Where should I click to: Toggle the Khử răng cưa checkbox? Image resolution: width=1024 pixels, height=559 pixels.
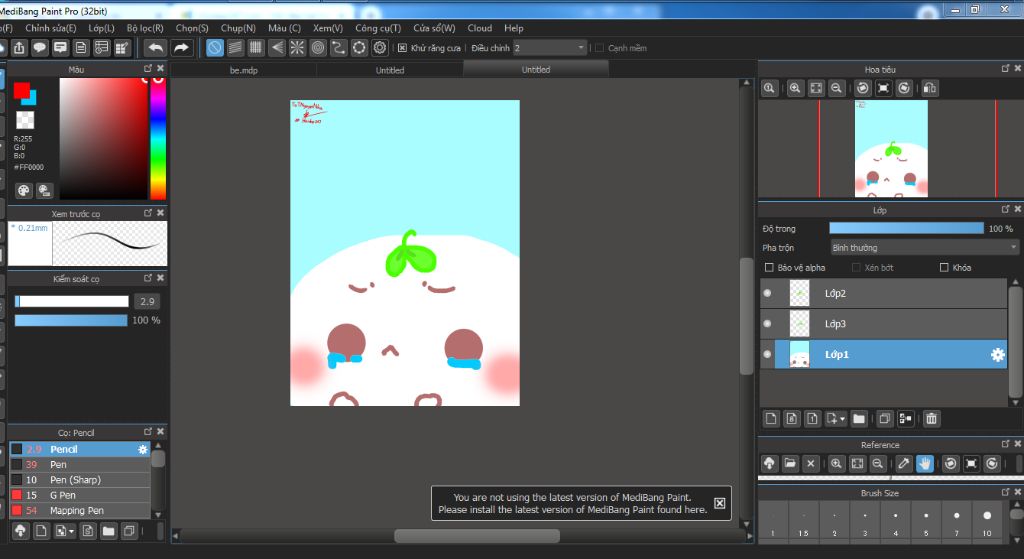[402, 48]
